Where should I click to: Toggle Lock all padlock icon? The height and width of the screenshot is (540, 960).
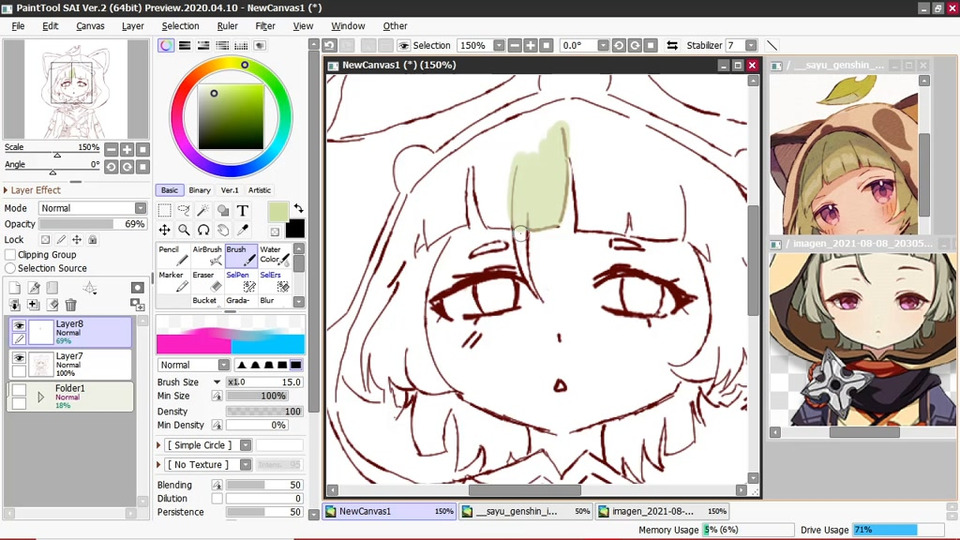click(x=92, y=240)
